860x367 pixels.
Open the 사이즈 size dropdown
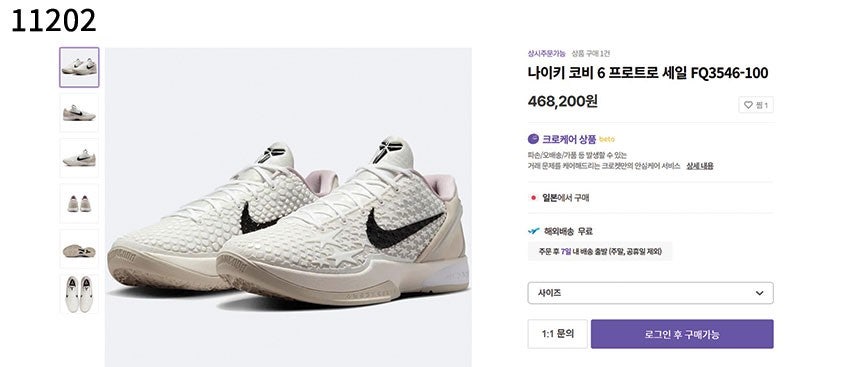click(x=650, y=293)
